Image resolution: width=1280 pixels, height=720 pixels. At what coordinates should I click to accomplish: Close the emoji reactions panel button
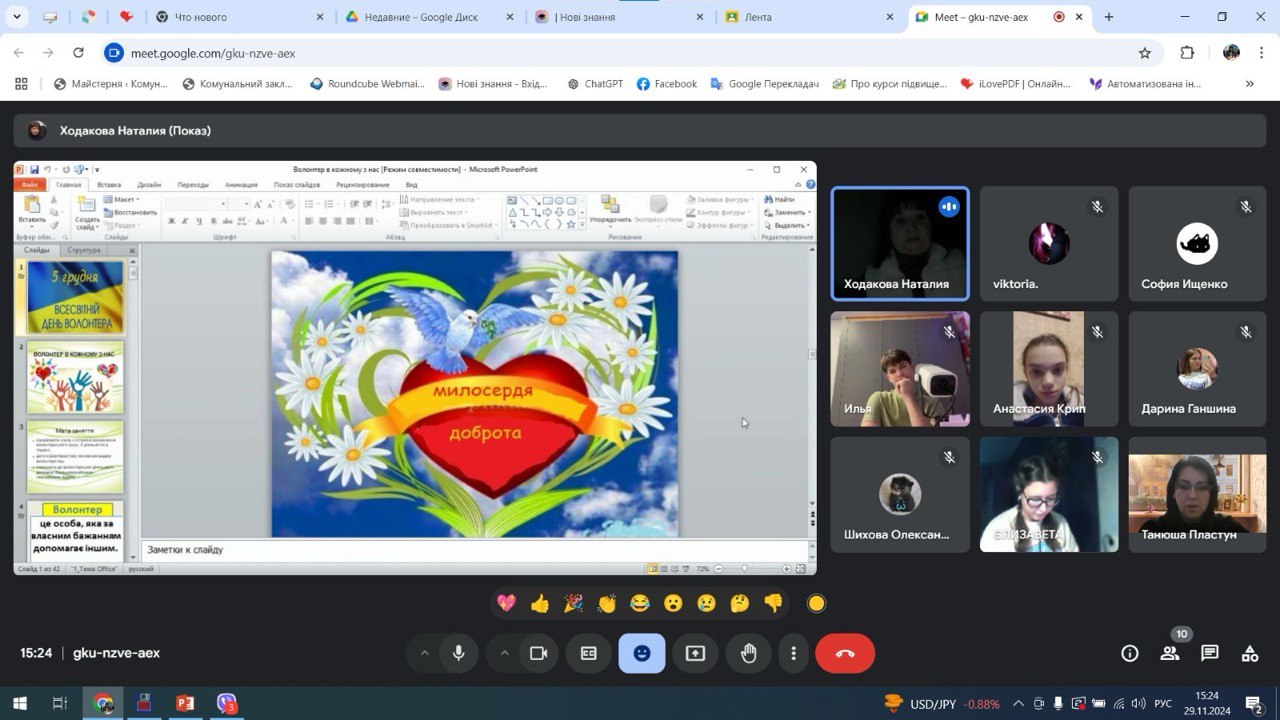coord(641,653)
